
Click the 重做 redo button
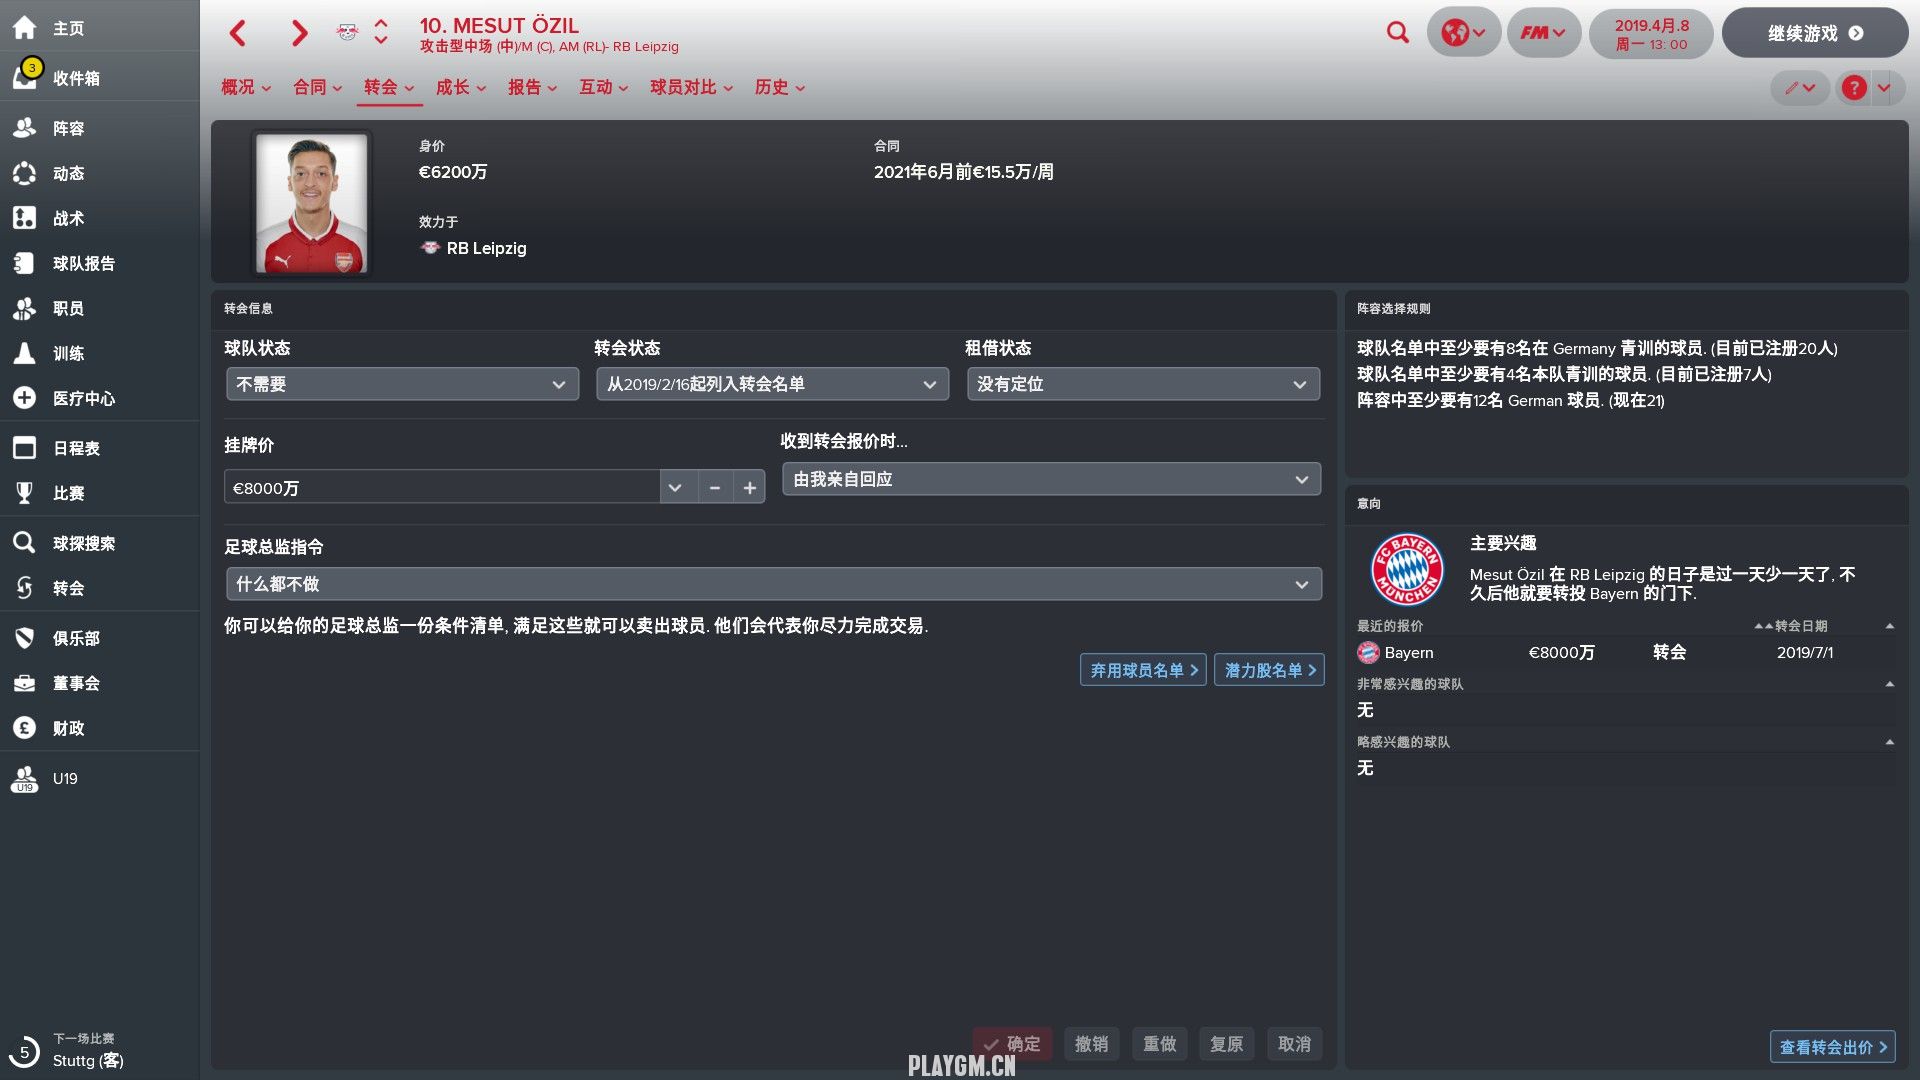click(1159, 1044)
